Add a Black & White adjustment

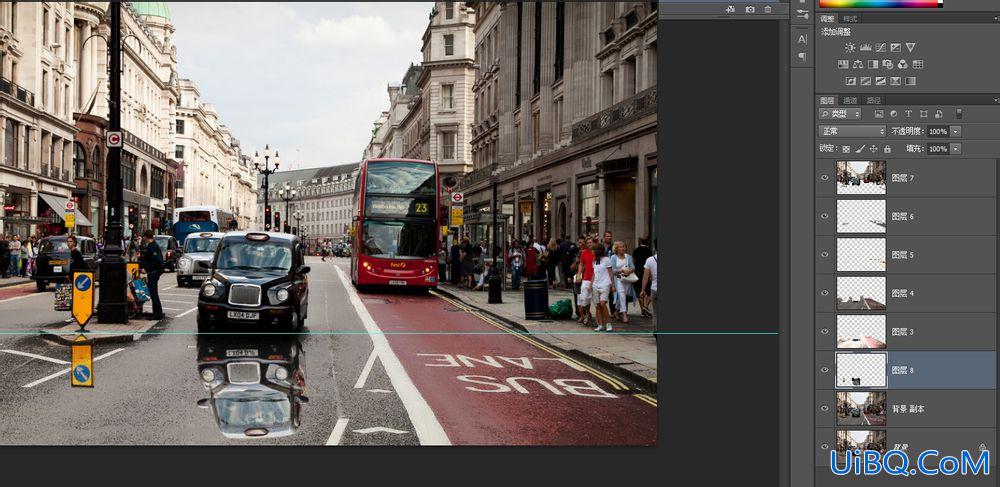coord(873,64)
